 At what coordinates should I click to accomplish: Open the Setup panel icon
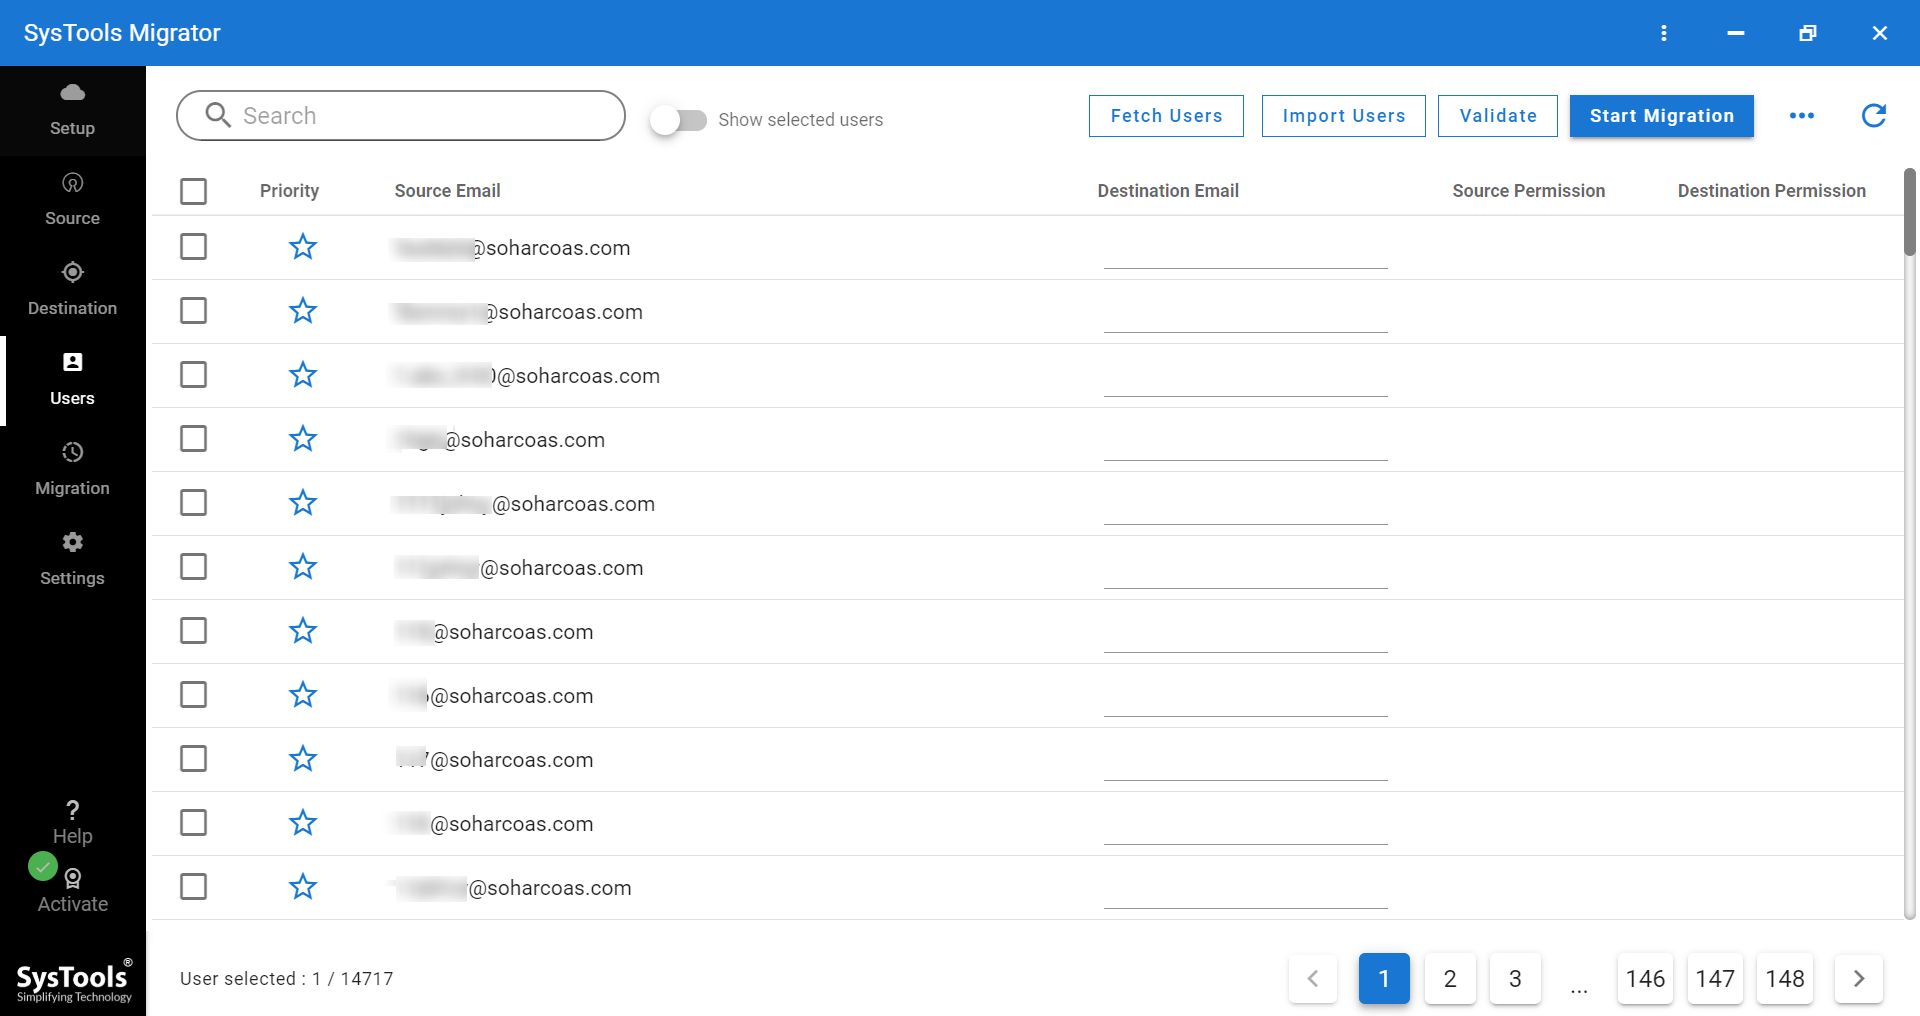point(72,94)
